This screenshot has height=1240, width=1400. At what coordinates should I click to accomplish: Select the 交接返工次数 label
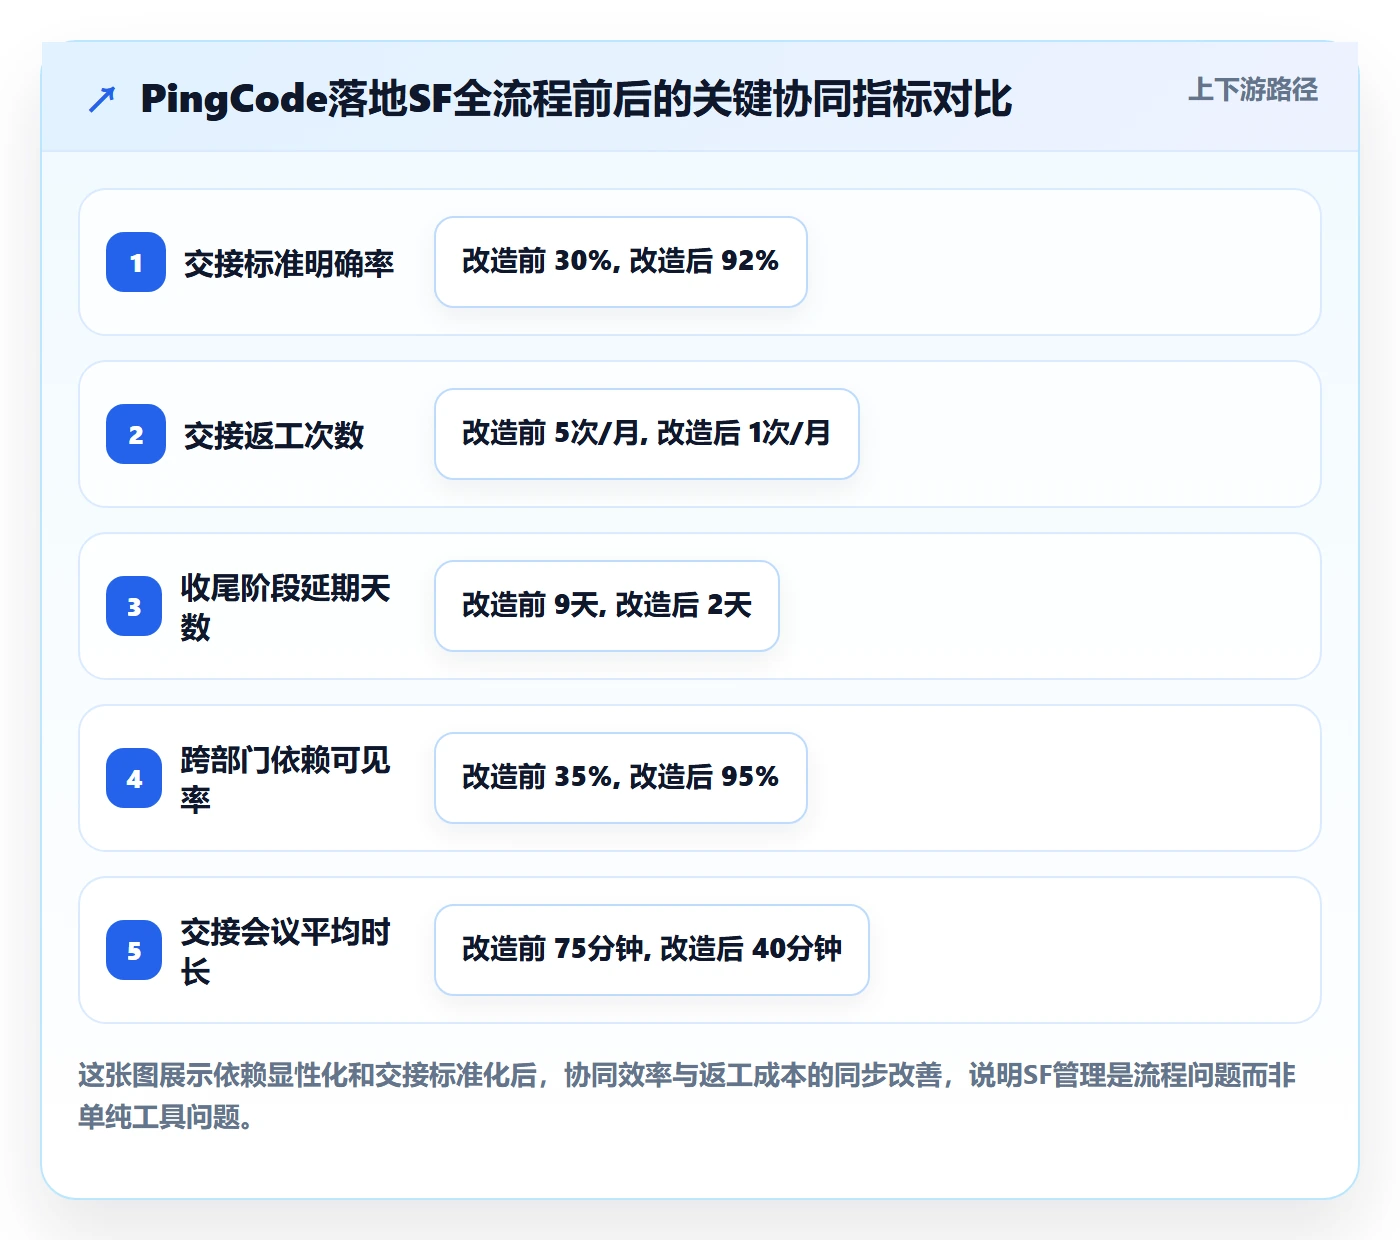(274, 435)
